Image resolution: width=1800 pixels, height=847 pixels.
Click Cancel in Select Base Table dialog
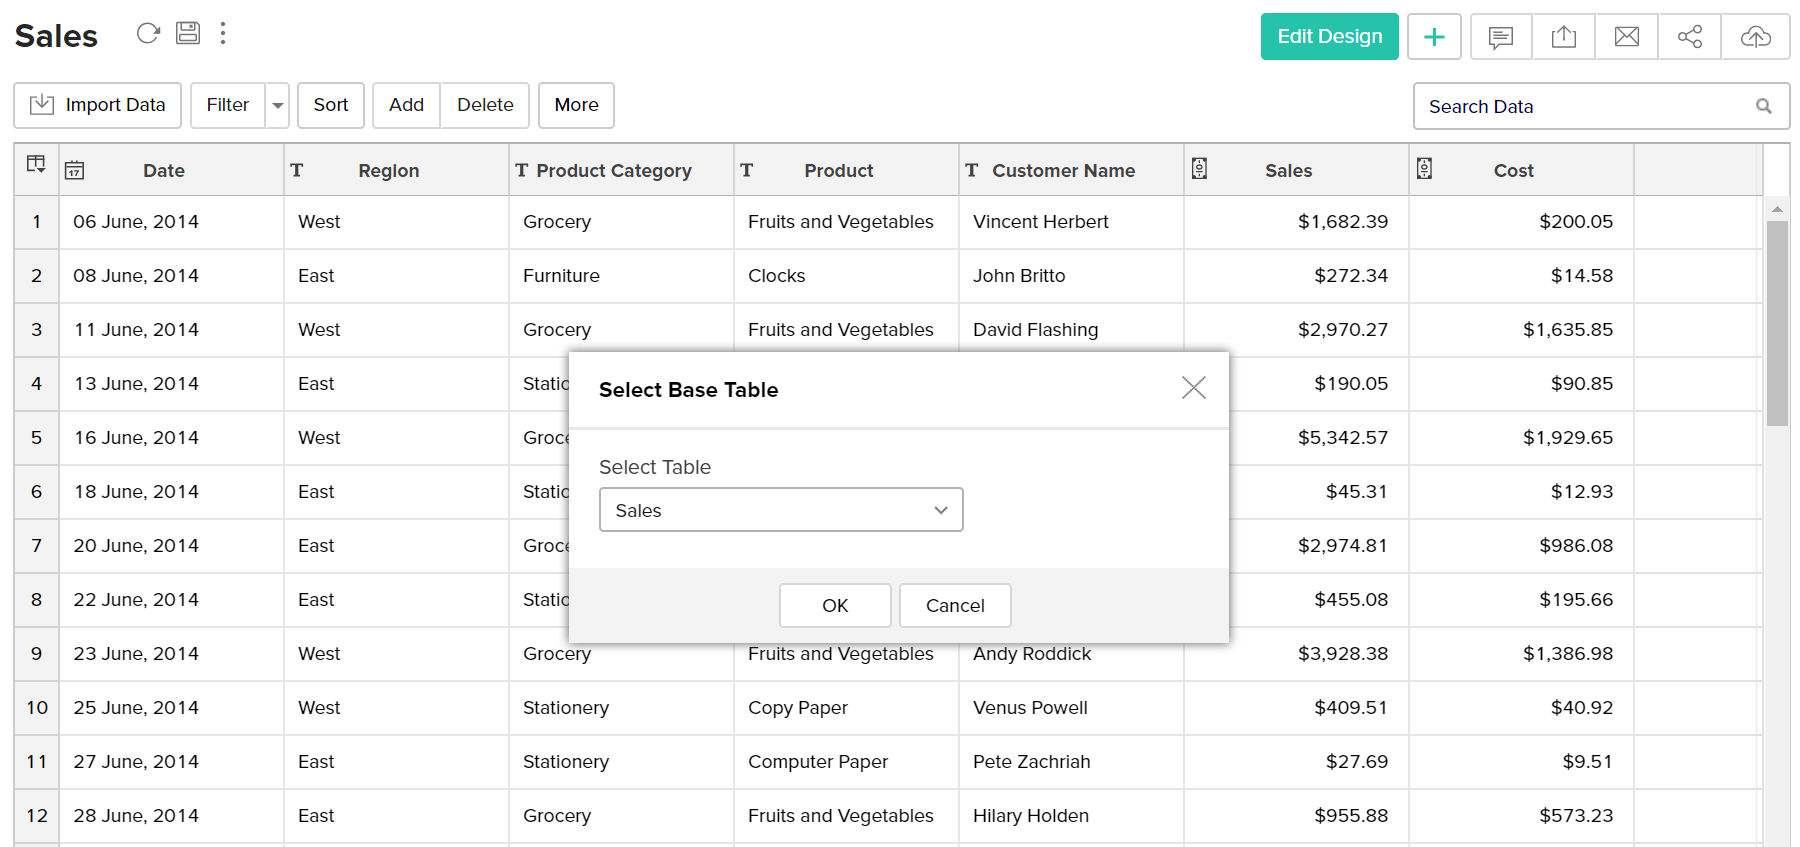pyautogui.click(x=954, y=605)
